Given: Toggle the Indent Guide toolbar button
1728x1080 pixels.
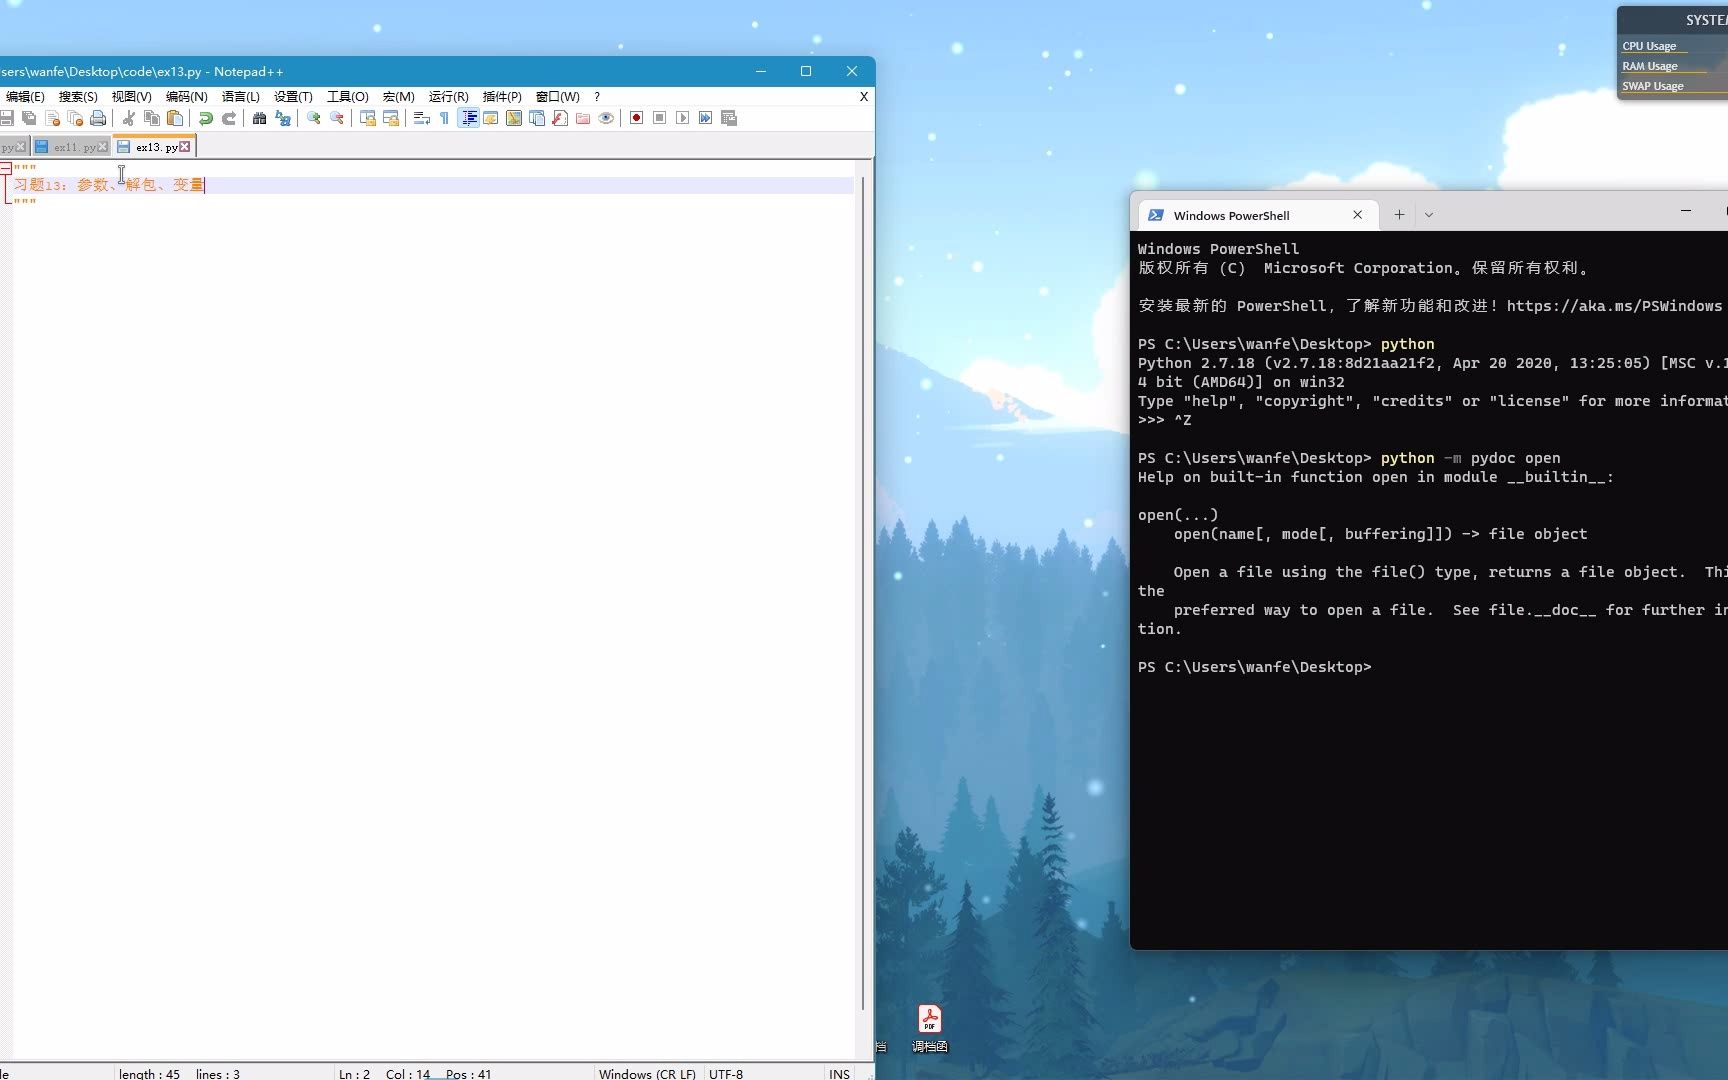Looking at the screenshot, I should [x=468, y=118].
